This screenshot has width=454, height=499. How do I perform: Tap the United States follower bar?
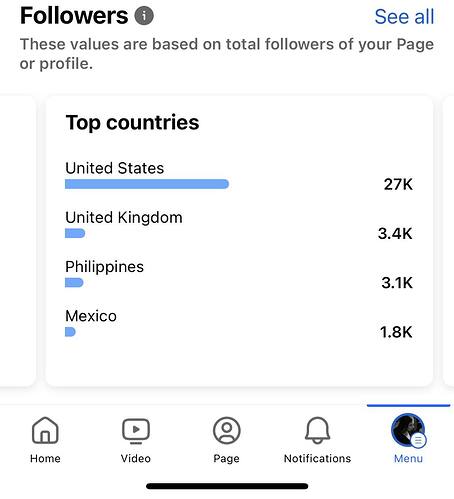click(x=147, y=184)
